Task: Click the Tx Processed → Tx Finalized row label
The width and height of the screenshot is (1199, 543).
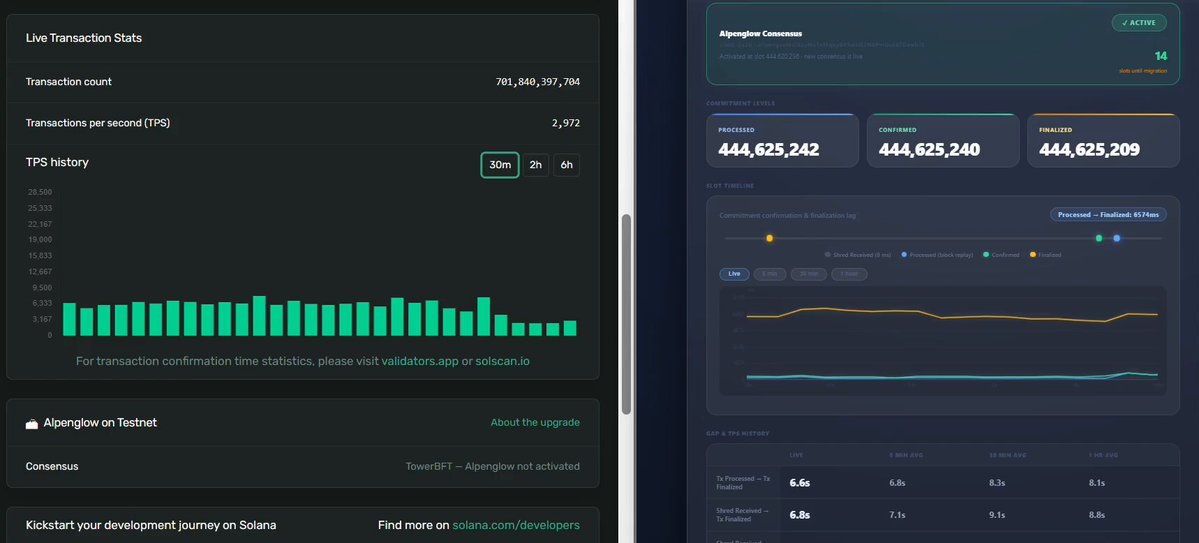Action: coord(744,483)
